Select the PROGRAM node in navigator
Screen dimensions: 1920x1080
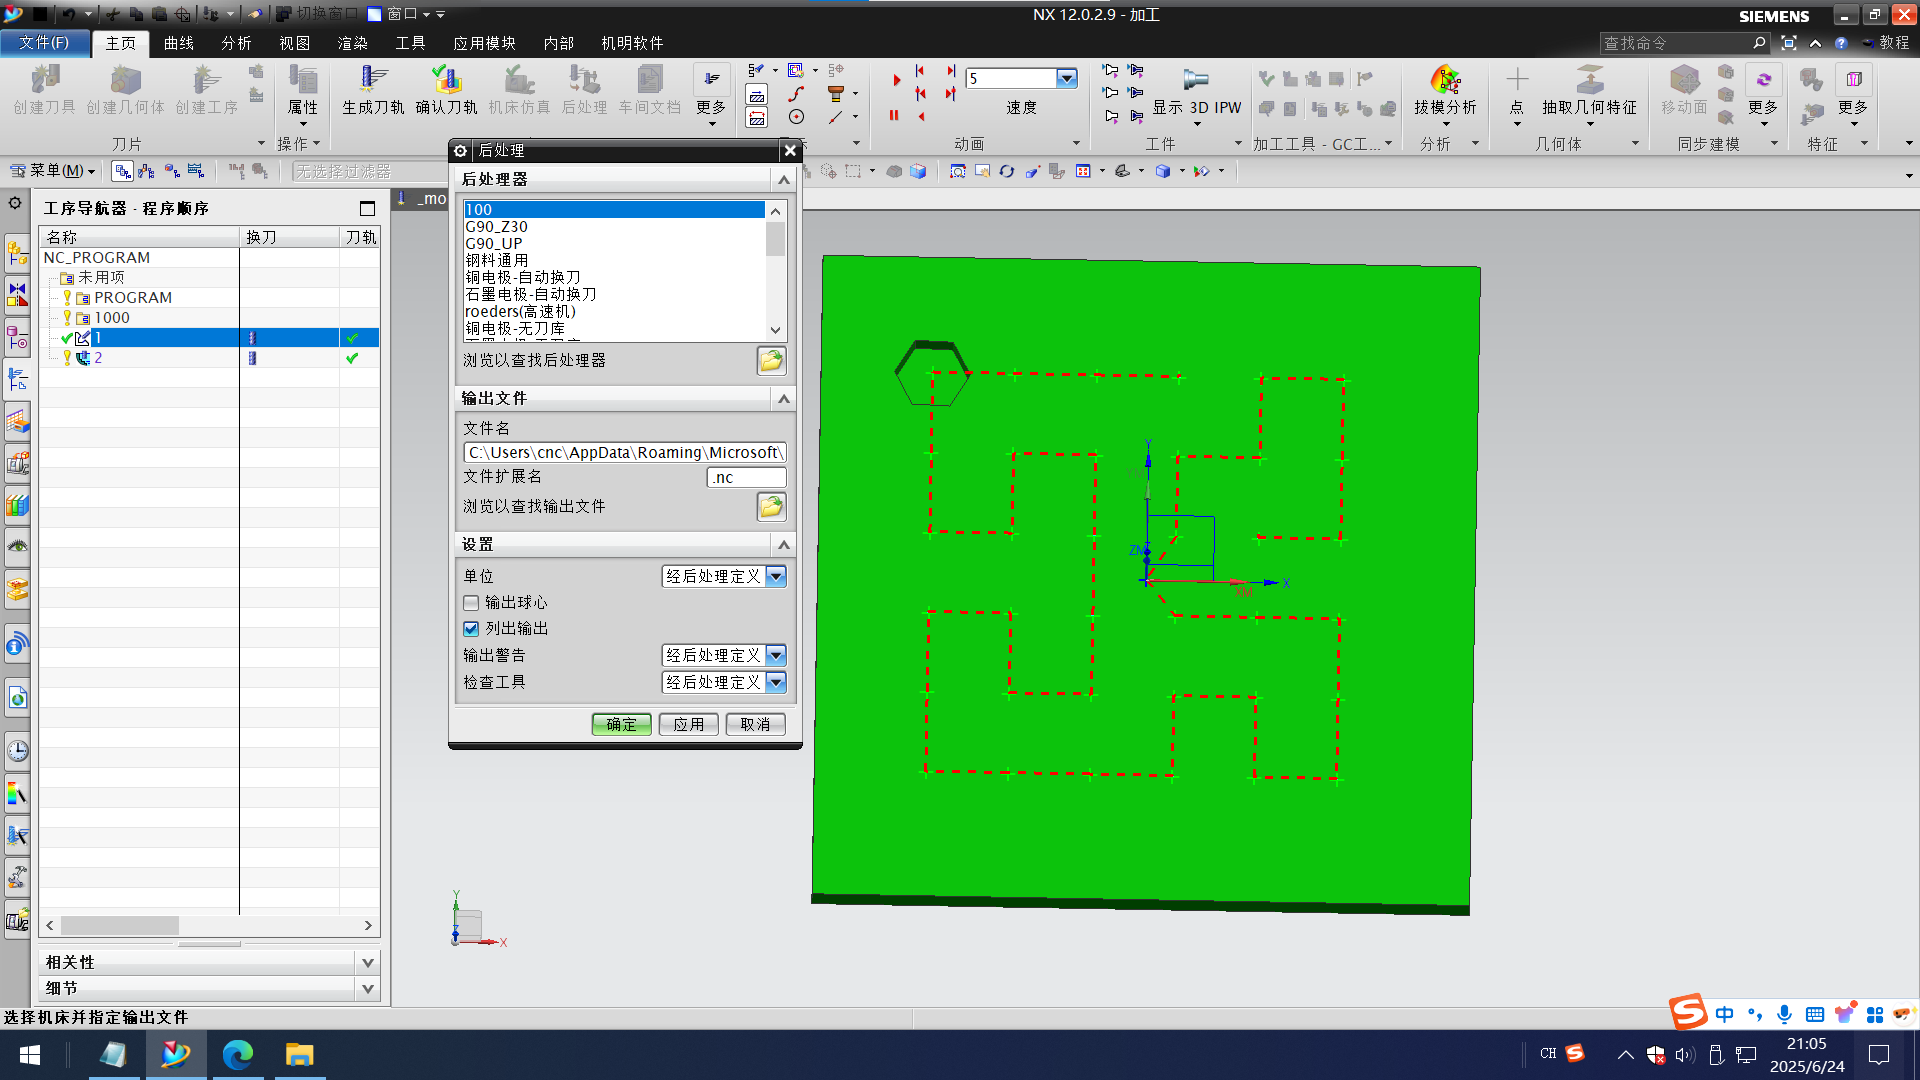(x=133, y=298)
